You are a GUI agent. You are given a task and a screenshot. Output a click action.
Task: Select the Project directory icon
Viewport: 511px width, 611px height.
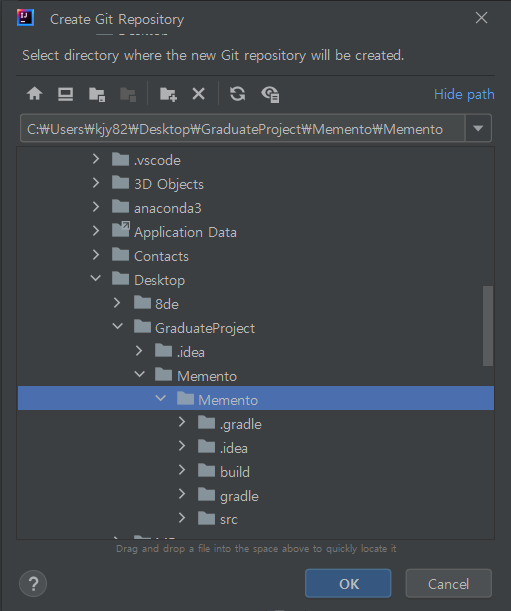click(97, 94)
